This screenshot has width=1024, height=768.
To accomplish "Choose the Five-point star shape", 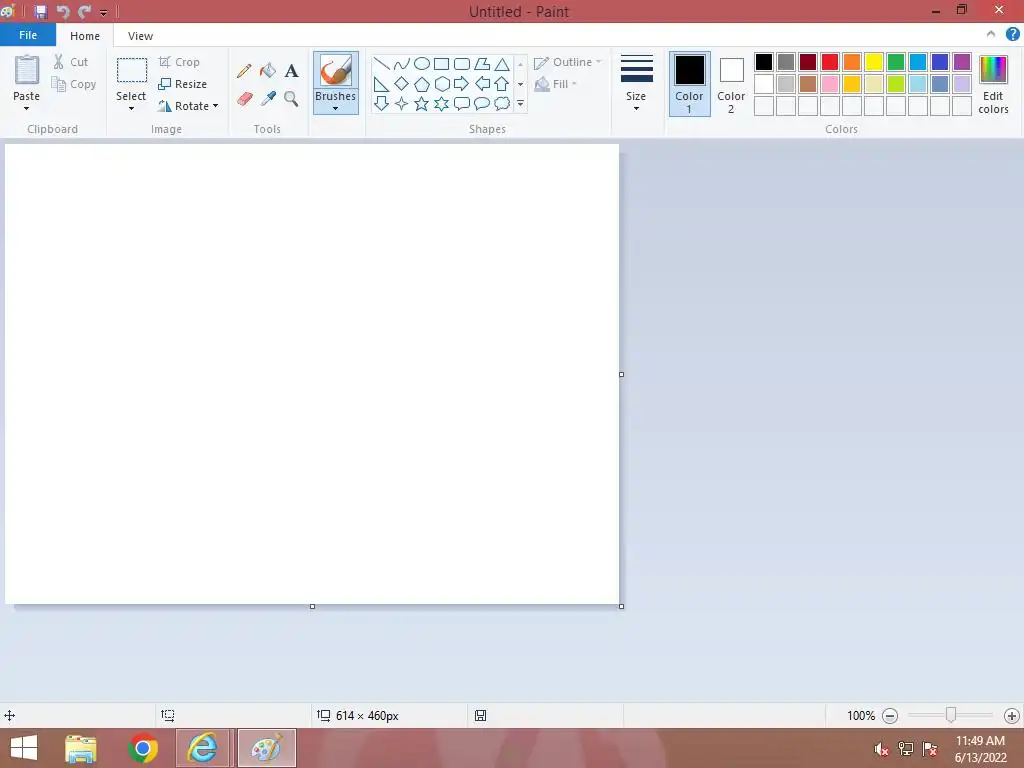I will (x=422, y=103).
